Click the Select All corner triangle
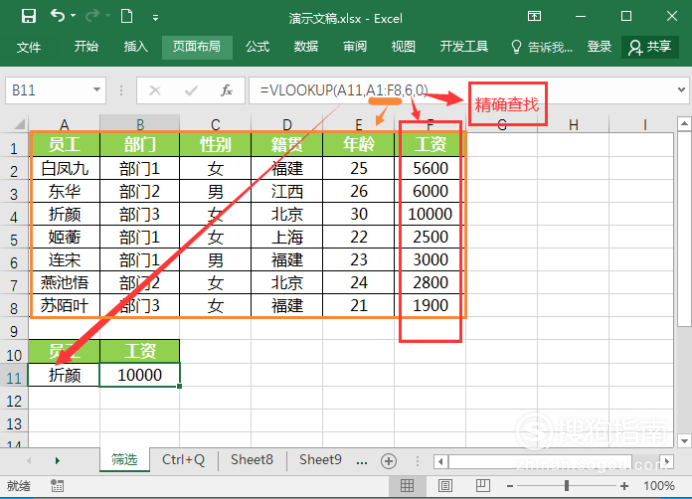Image resolution: width=692 pixels, height=499 pixels. coord(19,124)
